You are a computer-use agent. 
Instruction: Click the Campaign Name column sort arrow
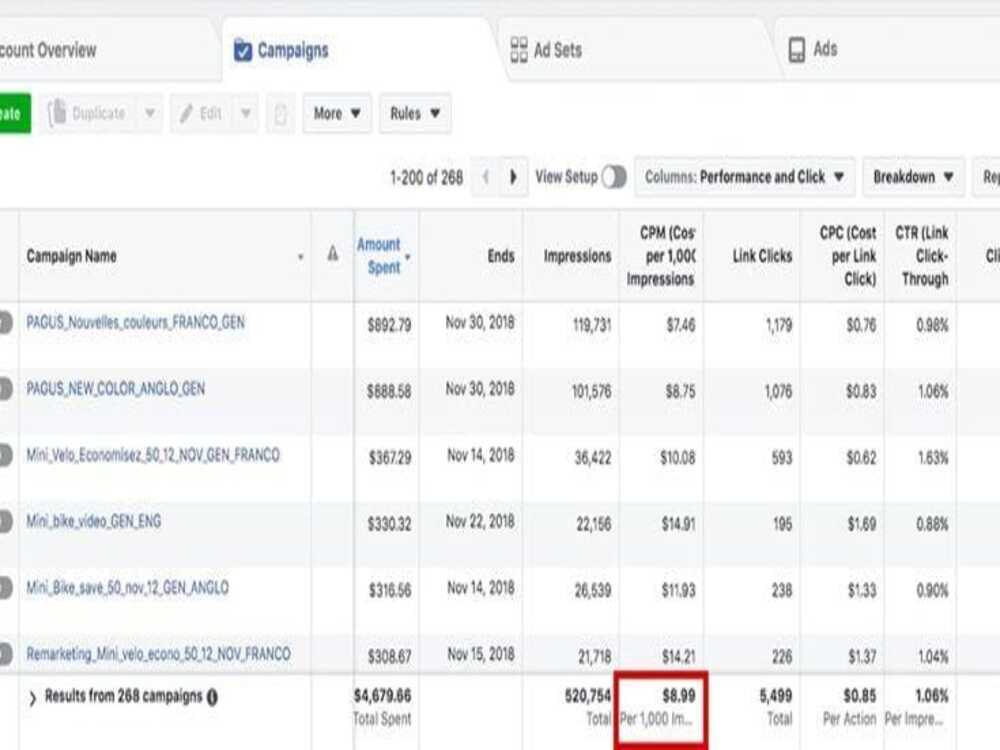coord(300,257)
